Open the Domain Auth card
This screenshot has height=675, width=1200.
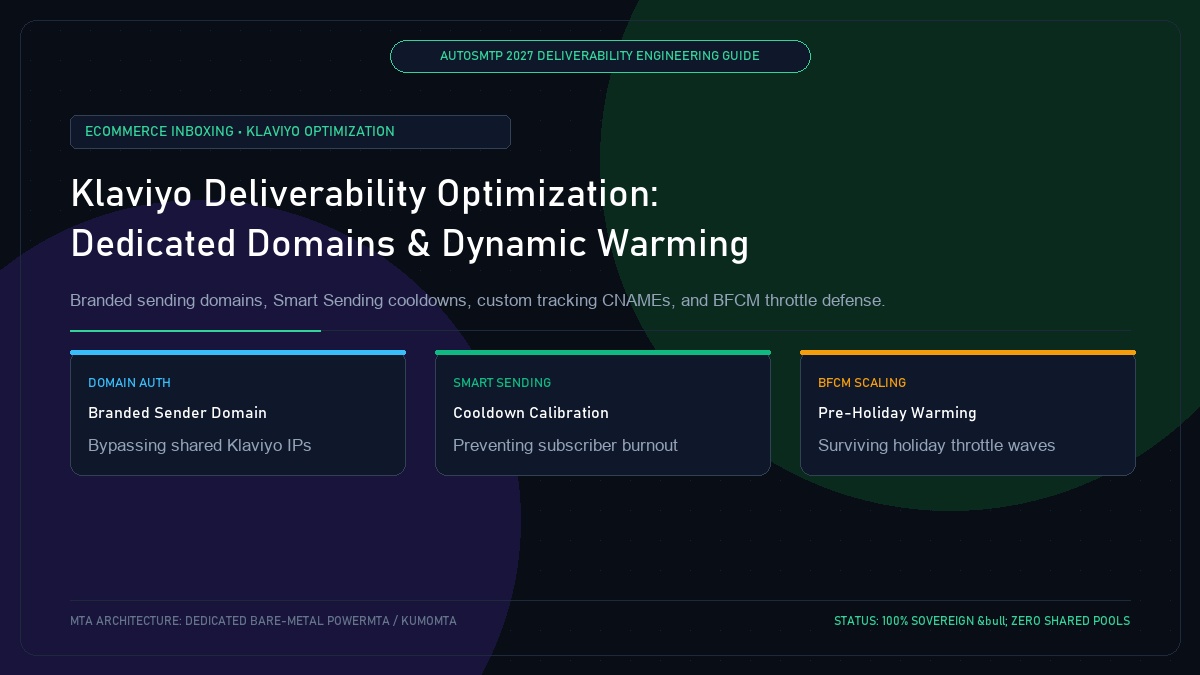[x=238, y=413]
